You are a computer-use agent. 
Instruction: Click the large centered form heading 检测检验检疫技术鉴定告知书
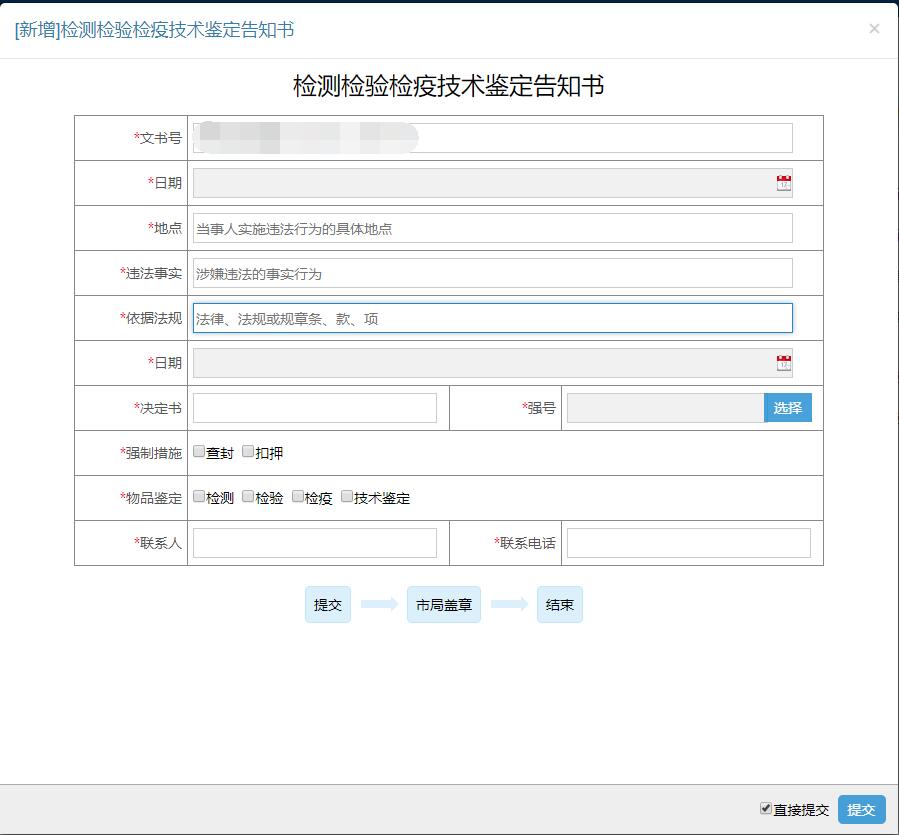448,86
